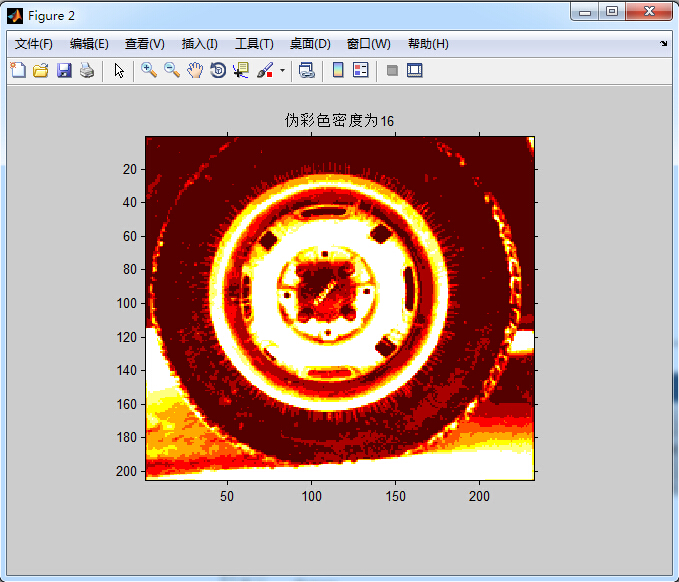Activate the Brush data tool
Image resolution: width=679 pixels, height=582 pixels.
[265, 70]
